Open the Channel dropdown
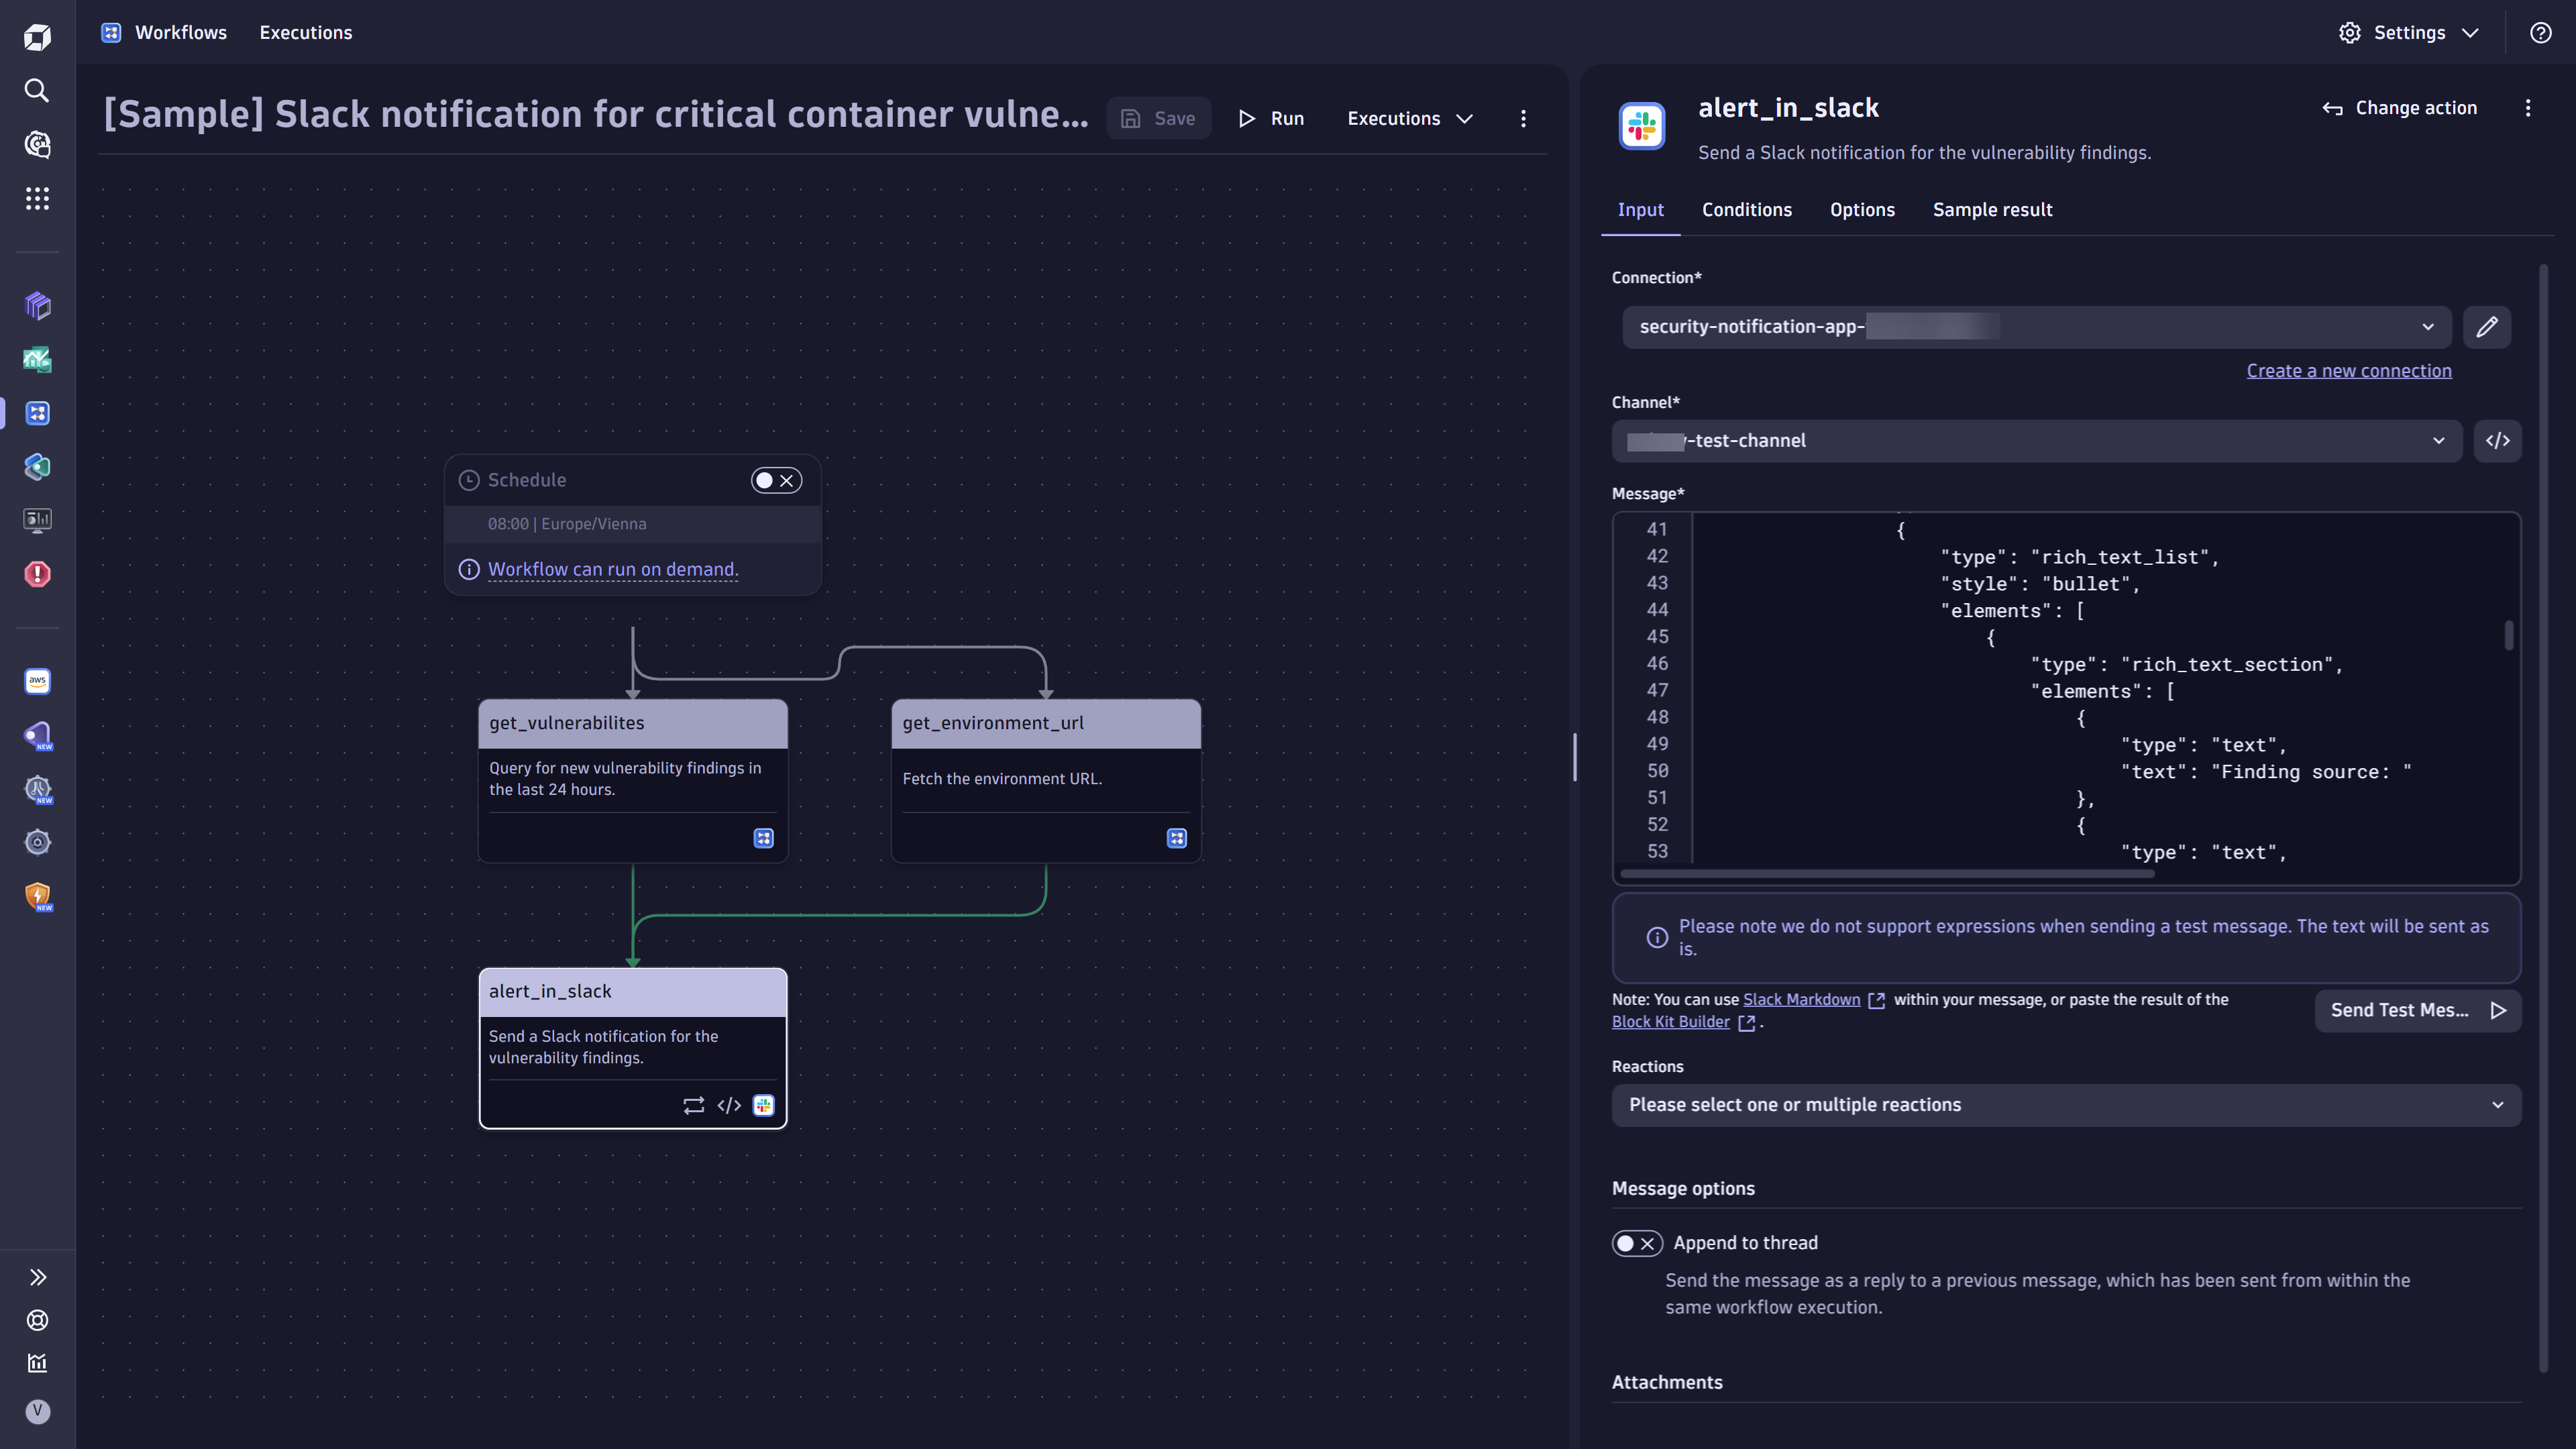2576x1449 pixels. (2036, 441)
